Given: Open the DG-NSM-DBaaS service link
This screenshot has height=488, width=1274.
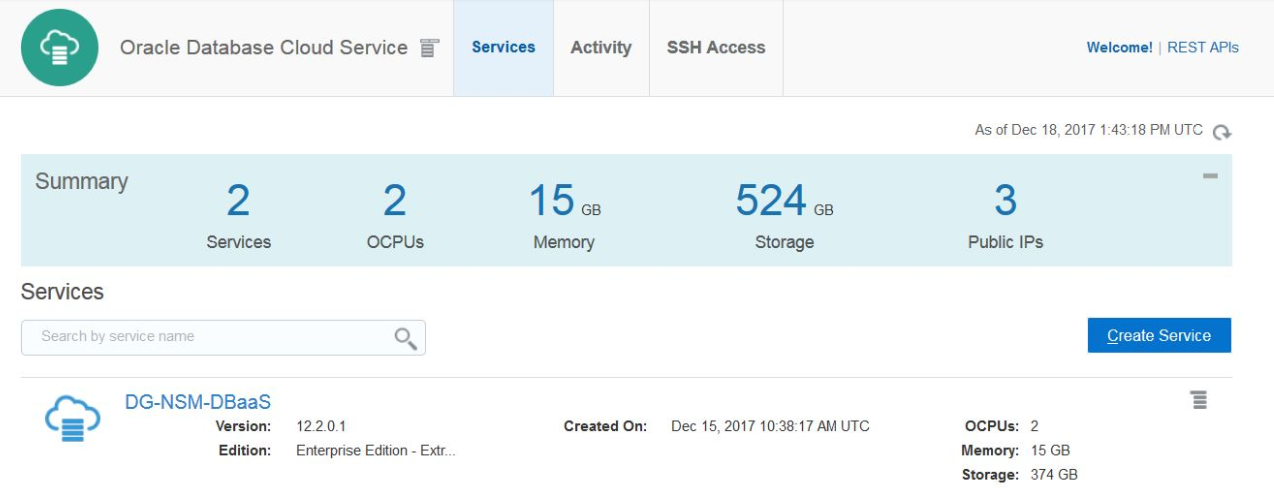Looking at the screenshot, I should click(x=197, y=402).
